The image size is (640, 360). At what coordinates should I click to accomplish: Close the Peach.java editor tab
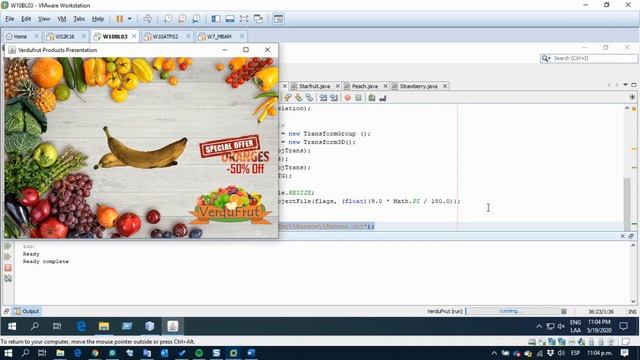tap(385, 86)
